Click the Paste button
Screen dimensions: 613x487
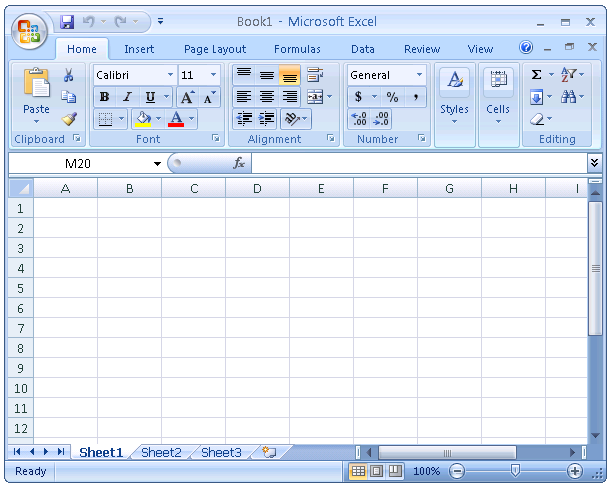click(x=36, y=96)
